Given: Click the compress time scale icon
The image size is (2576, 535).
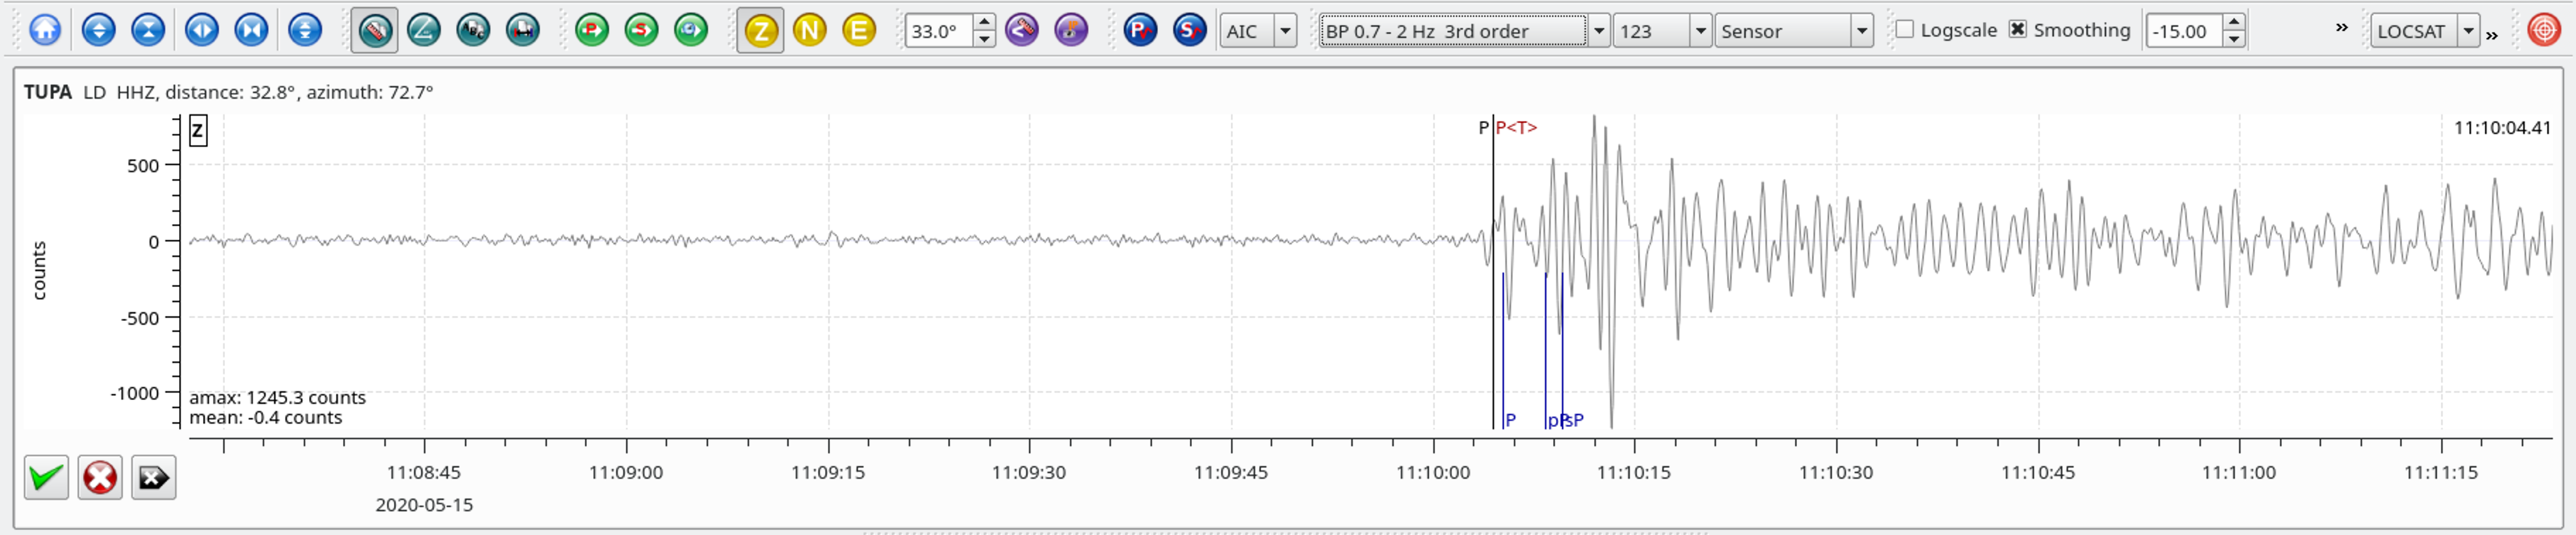Looking at the screenshot, I should pos(251,30).
